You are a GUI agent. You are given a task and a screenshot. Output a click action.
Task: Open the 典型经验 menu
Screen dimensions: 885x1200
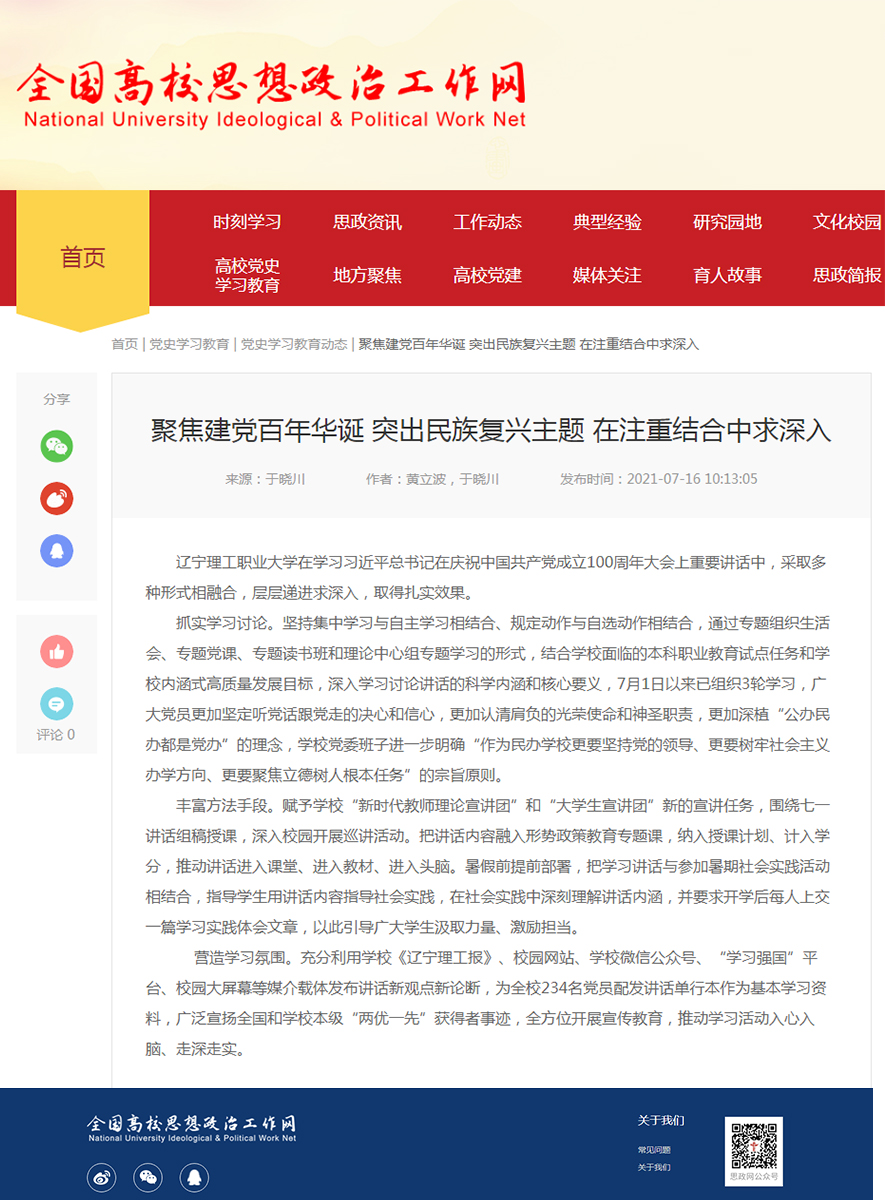pyautogui.click(x=607, y=222)
